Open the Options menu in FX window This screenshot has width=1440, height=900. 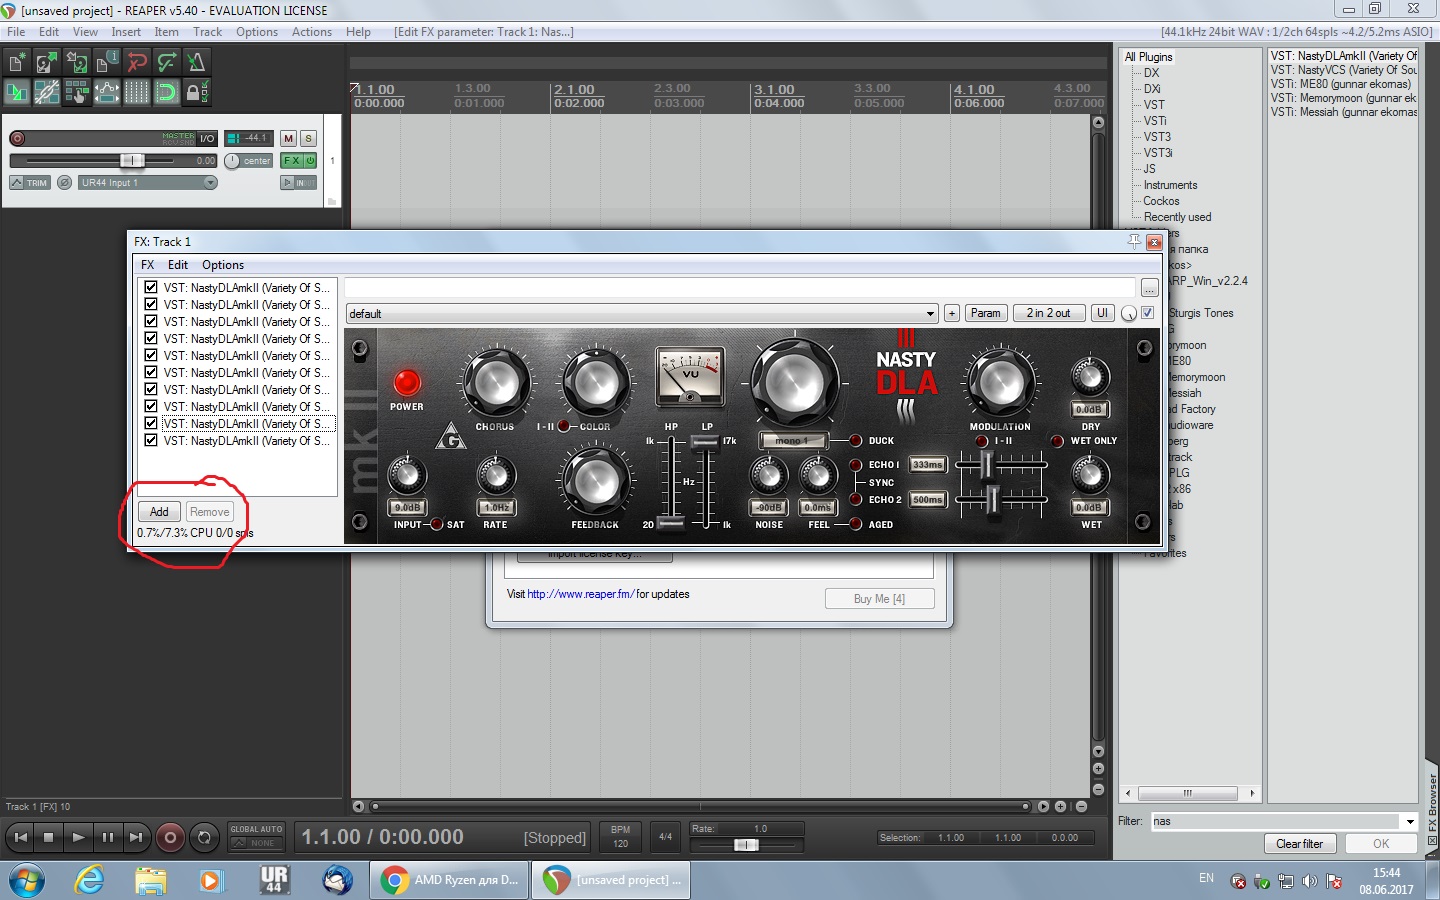[x=223, y=265]
